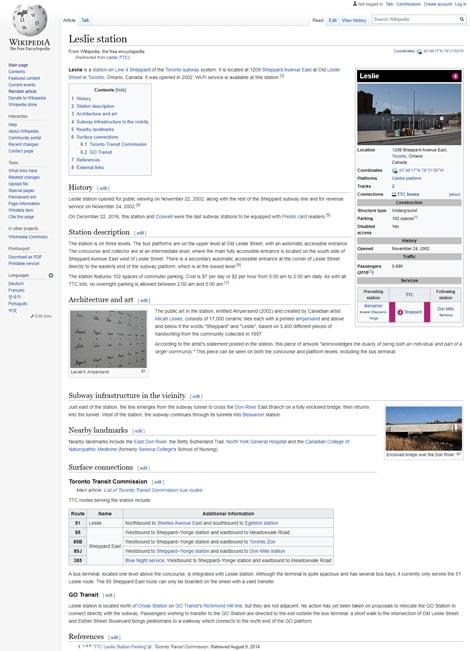Jump to External links in Contents
This screenshot has width=470, height=651.
click(x=90, y=167)
